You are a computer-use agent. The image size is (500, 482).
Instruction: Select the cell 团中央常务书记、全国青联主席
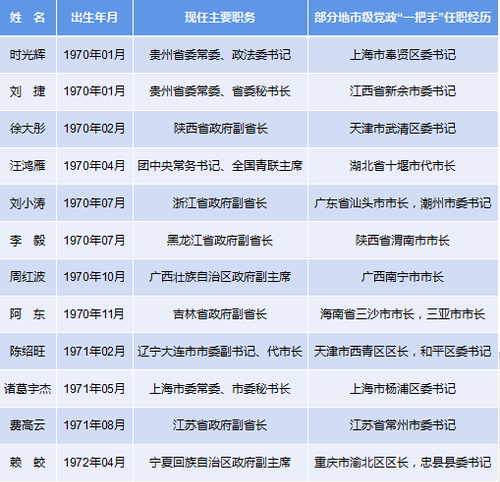[x=220, y=166]
